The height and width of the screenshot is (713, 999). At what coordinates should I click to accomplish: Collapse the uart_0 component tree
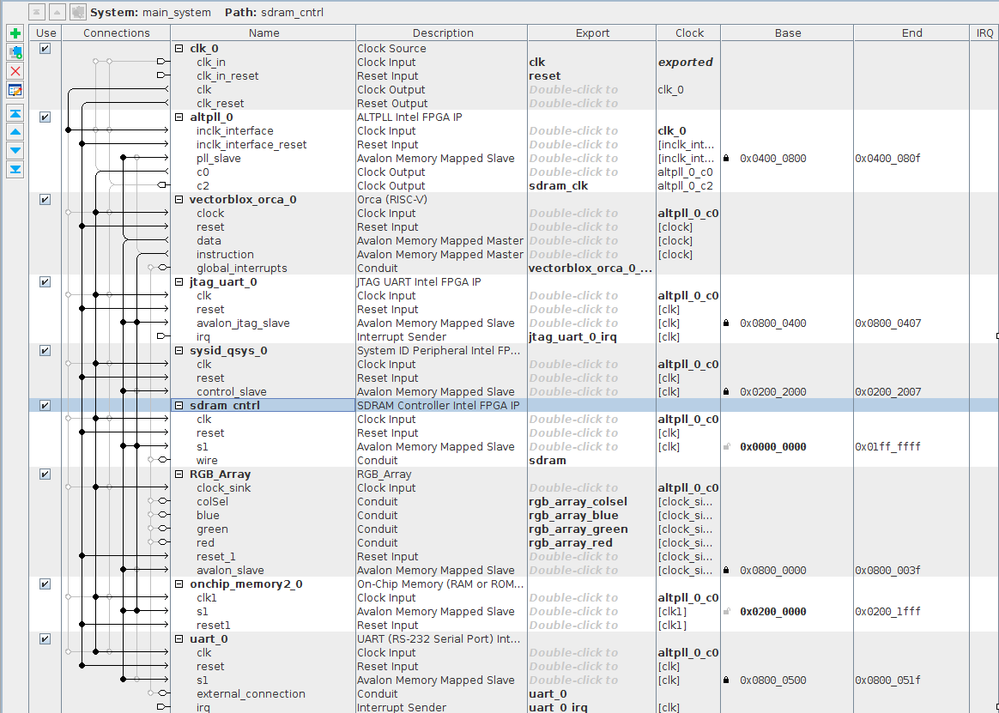tap(179, 639)
